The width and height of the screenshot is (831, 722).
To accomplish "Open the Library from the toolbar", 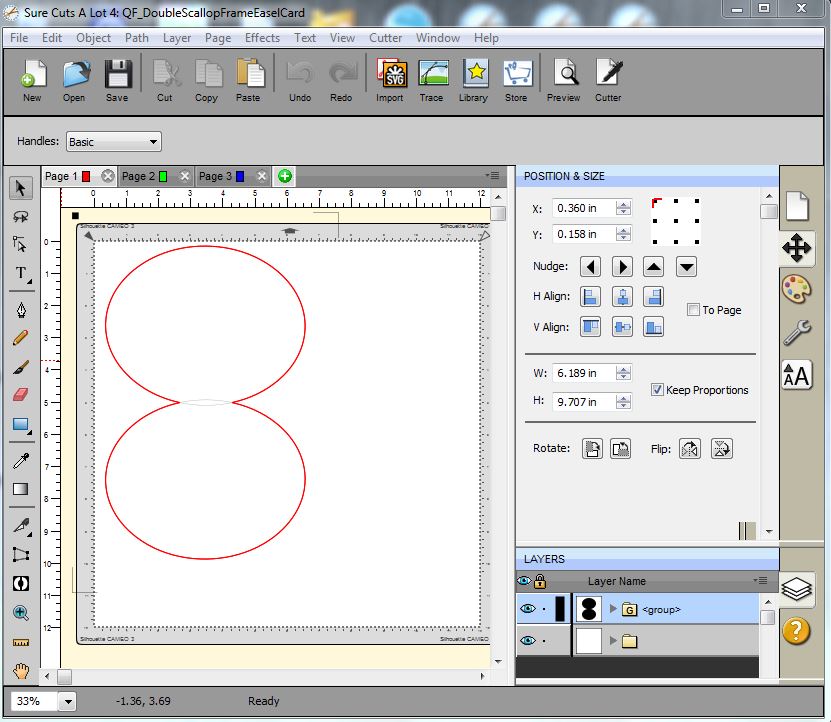I will [474, 76].
